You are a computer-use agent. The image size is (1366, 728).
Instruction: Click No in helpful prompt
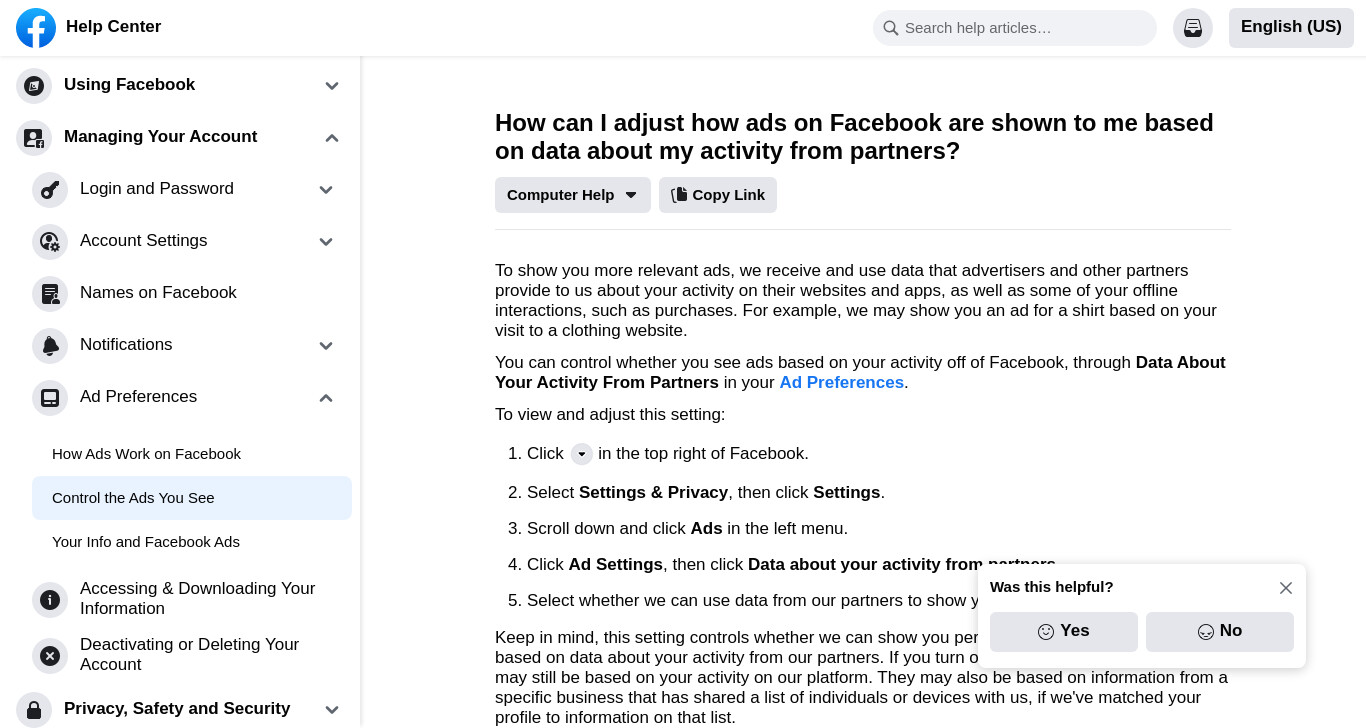click(1220, 632)
